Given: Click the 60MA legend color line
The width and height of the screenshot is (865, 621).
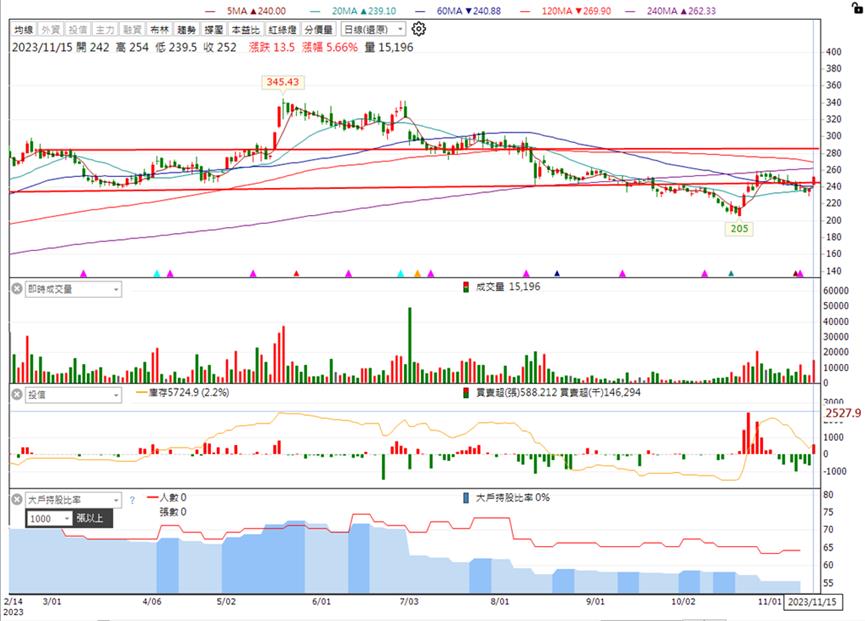Looking at the screenshot, I should tap(422, 11).
